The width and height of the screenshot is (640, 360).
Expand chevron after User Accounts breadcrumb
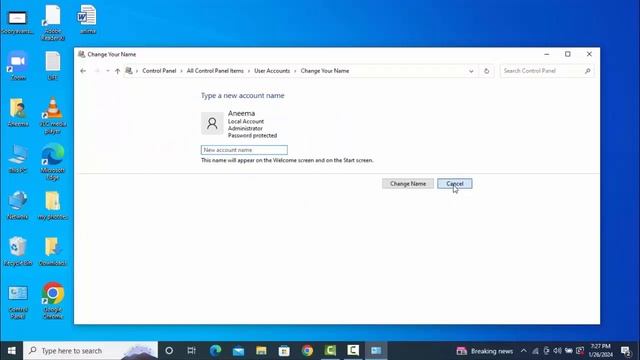(x=295, y=71)
